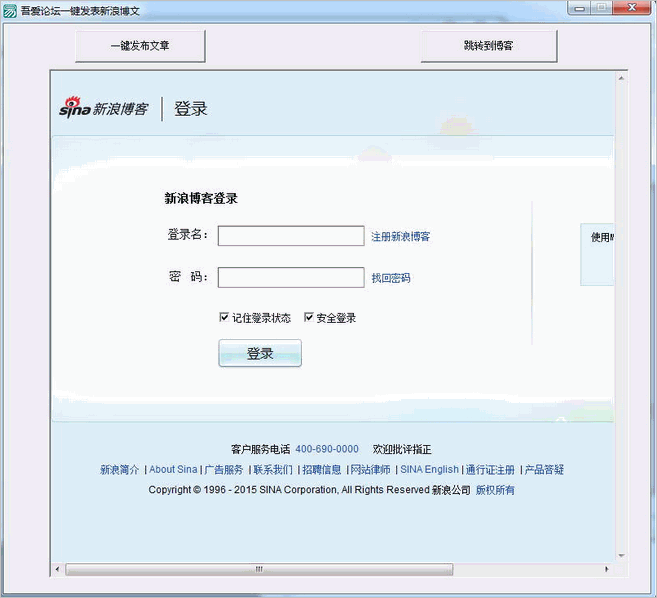Open the 产品答疑 footer link
657x598 pixels.
(544, 469)
